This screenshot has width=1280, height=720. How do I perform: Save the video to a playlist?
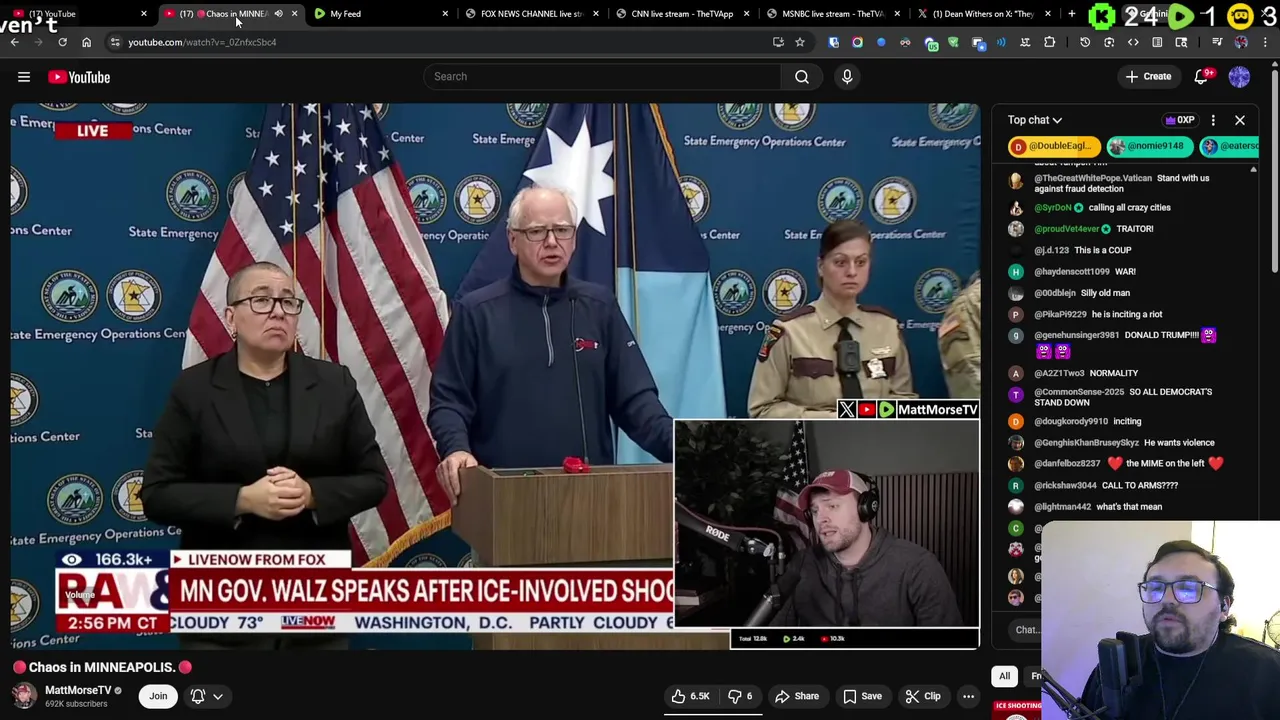pos(862,696)
